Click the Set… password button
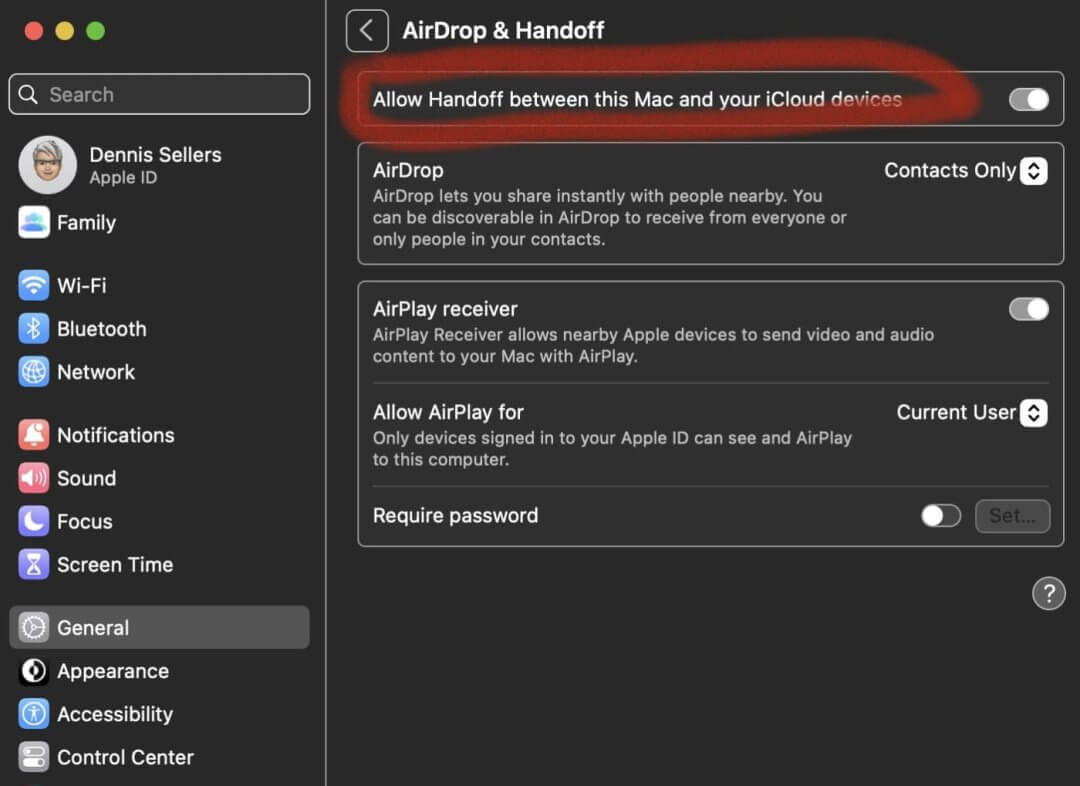The height and width of the screenshot is (786, 1080). pos(1012,516)
